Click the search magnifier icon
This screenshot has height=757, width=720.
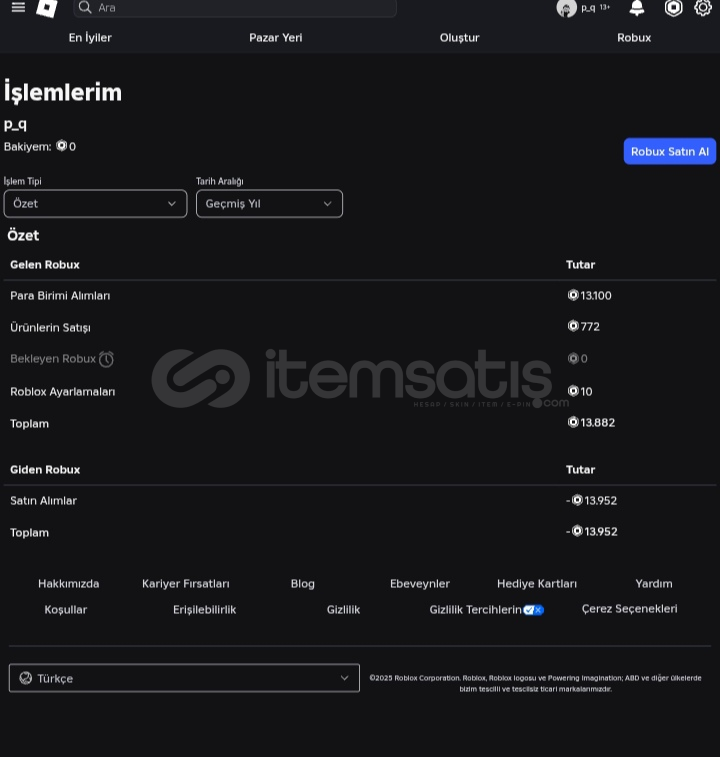pyautogui.click(x=85, y=7)
